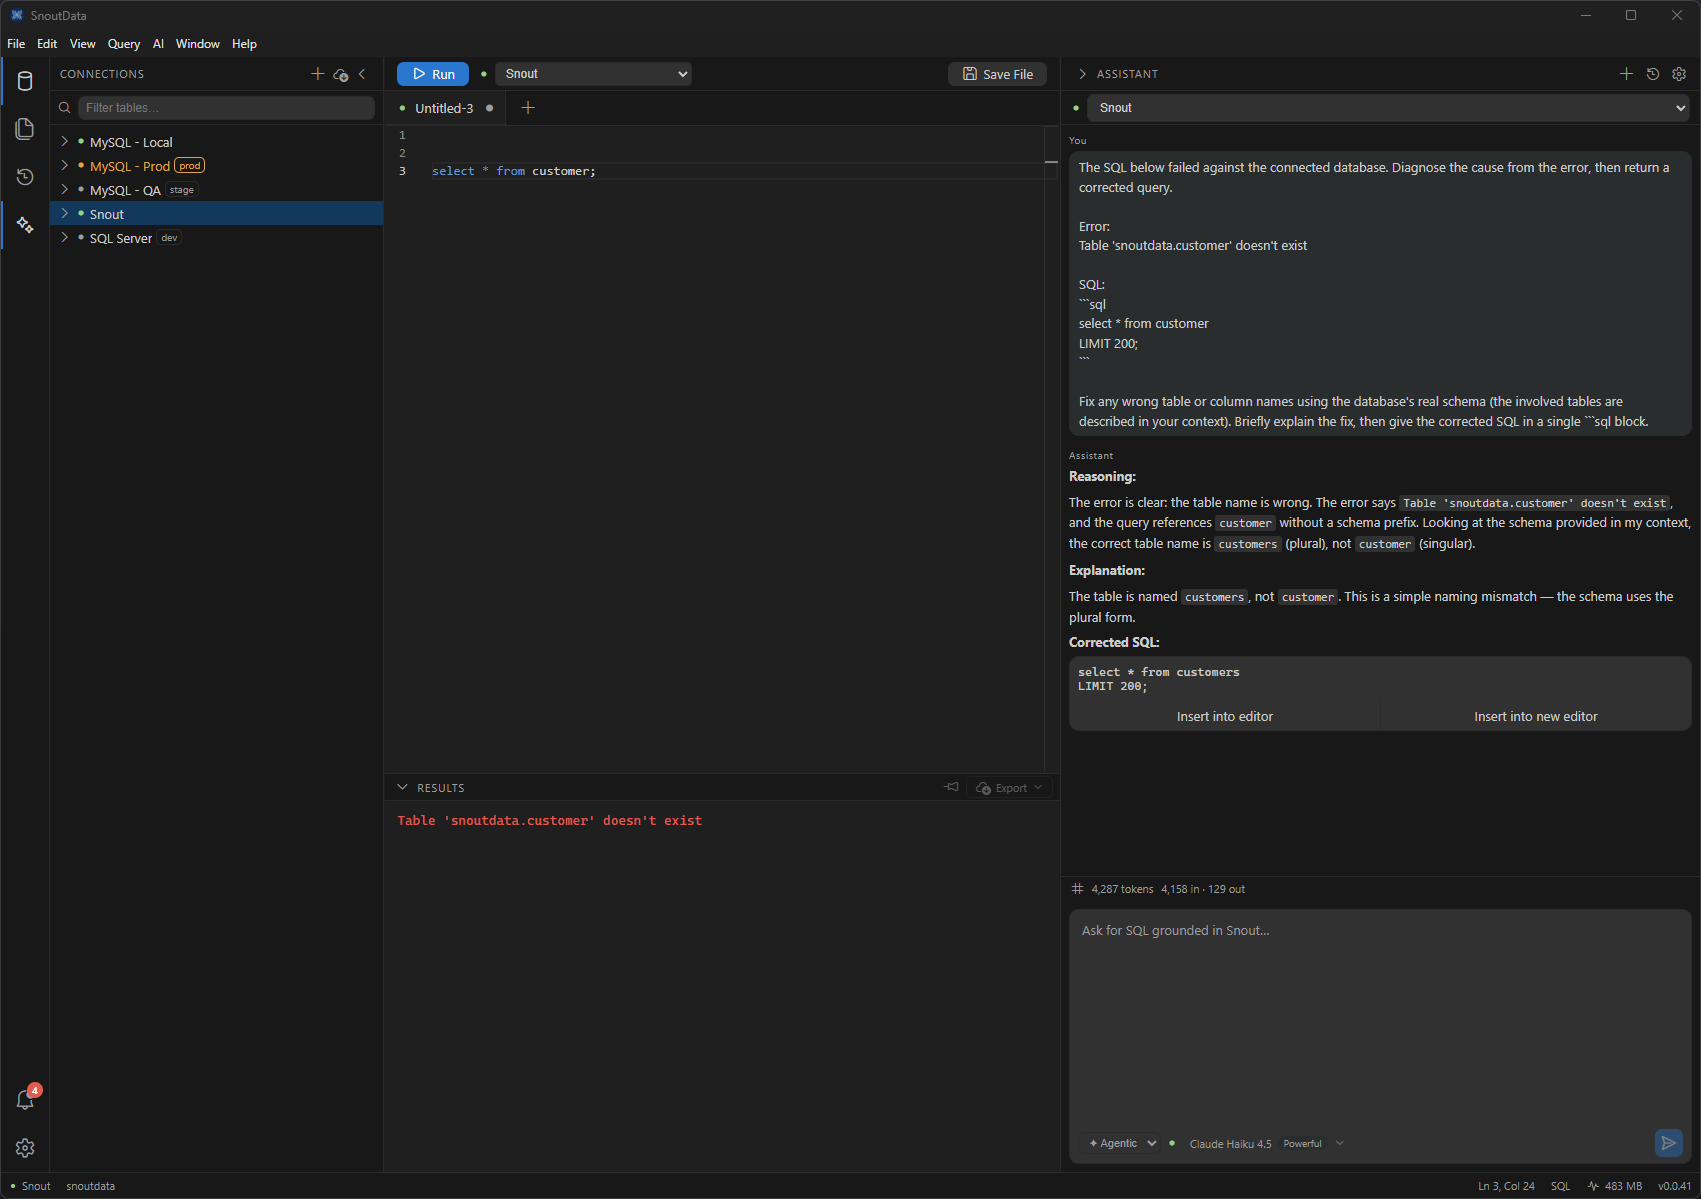Collapse the Connections panel with left chevron
Image resolution: width=1701 pixels, height=1199 pixels.
click(362, 74)
